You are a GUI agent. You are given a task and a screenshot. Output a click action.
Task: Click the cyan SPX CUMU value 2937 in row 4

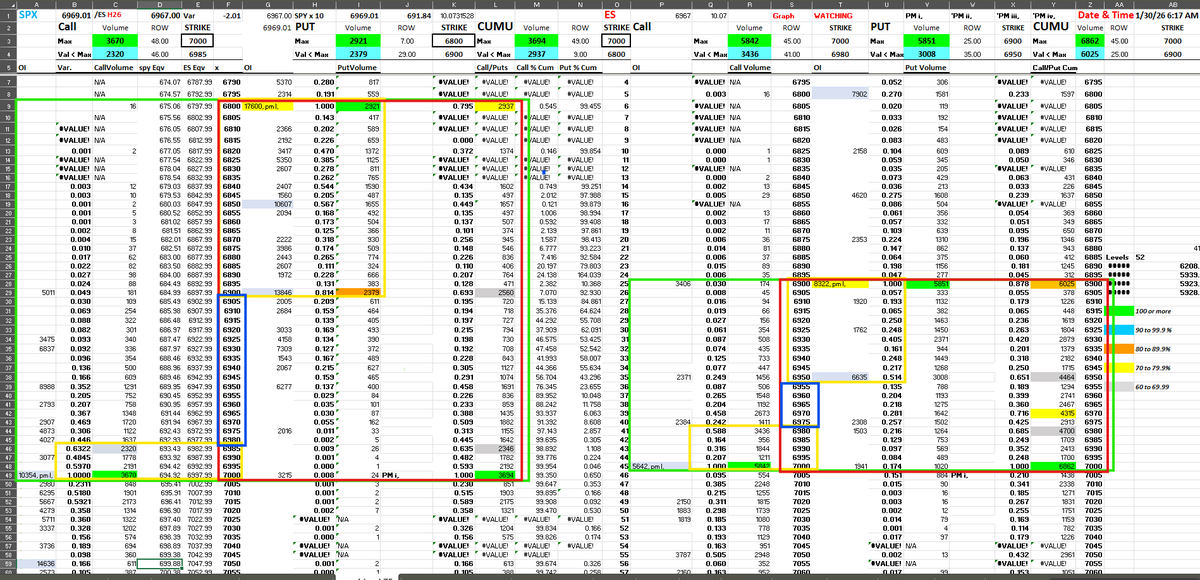536,52
